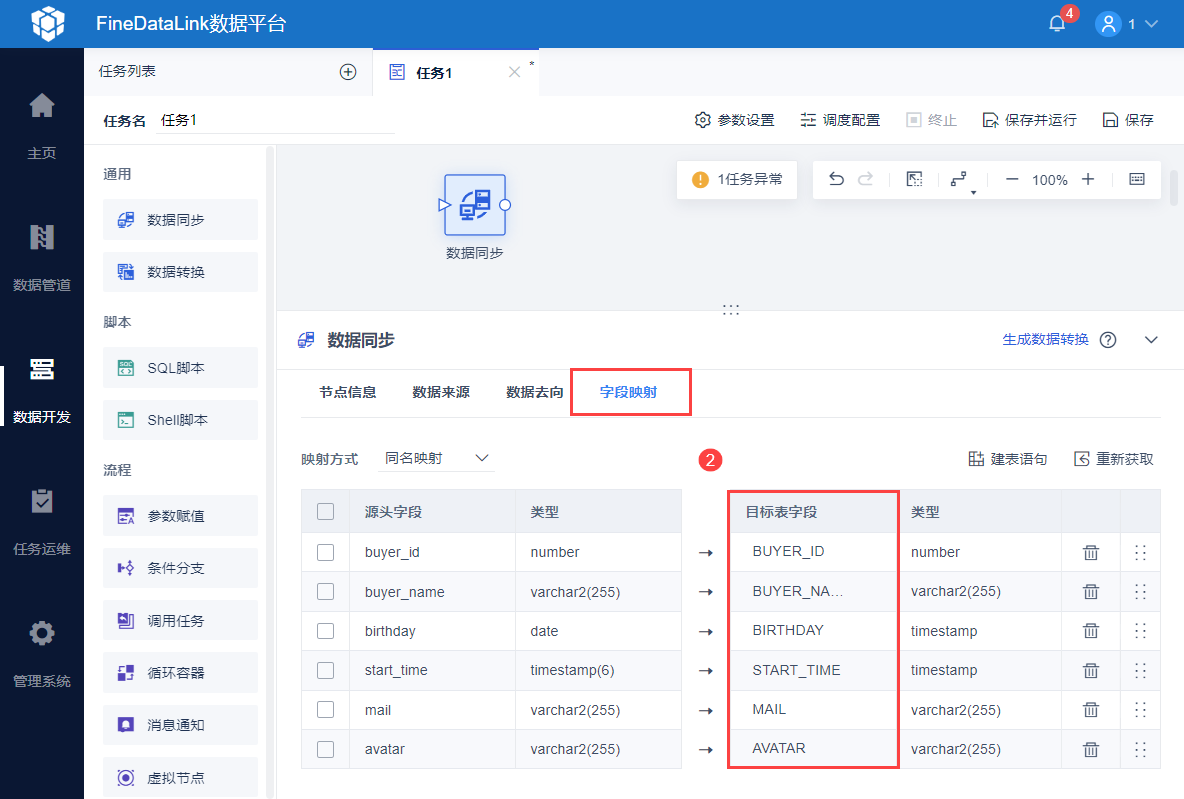This screenshot has height=799, width=1184.
Task: Select 数据转换 node from palette
Action: click(x=180, y=272)
